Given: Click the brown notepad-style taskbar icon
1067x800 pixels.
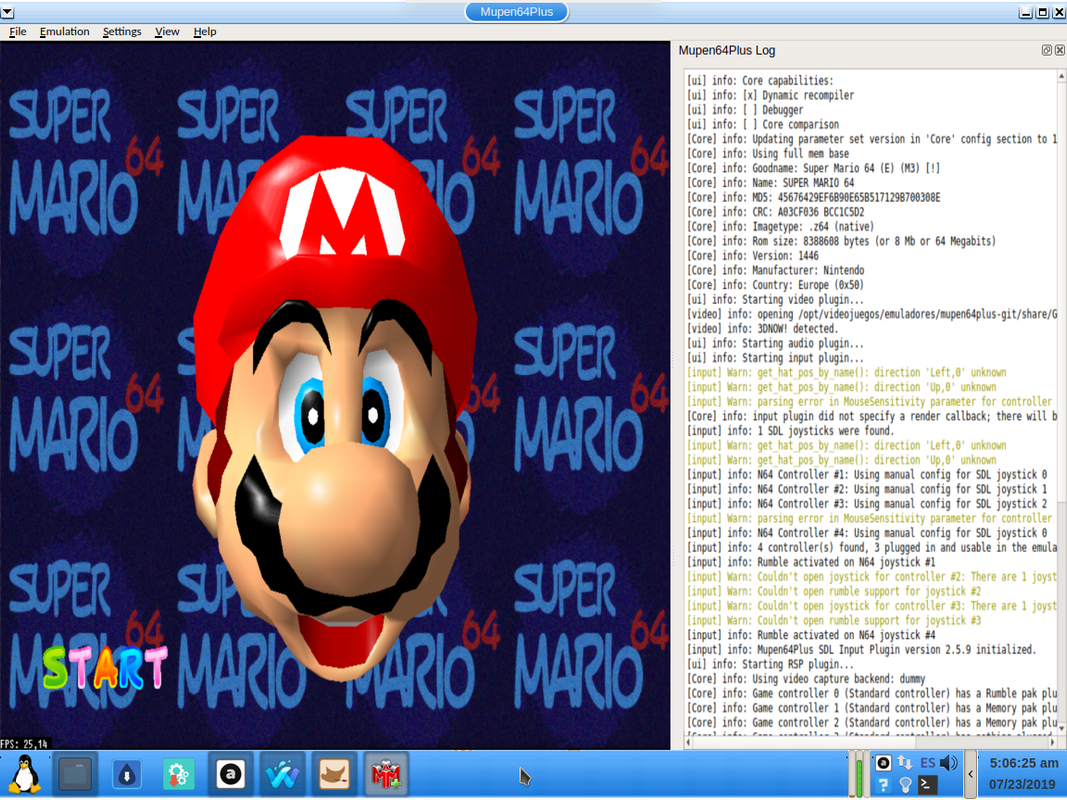Looking at the screenshot, I should [334, 774].
